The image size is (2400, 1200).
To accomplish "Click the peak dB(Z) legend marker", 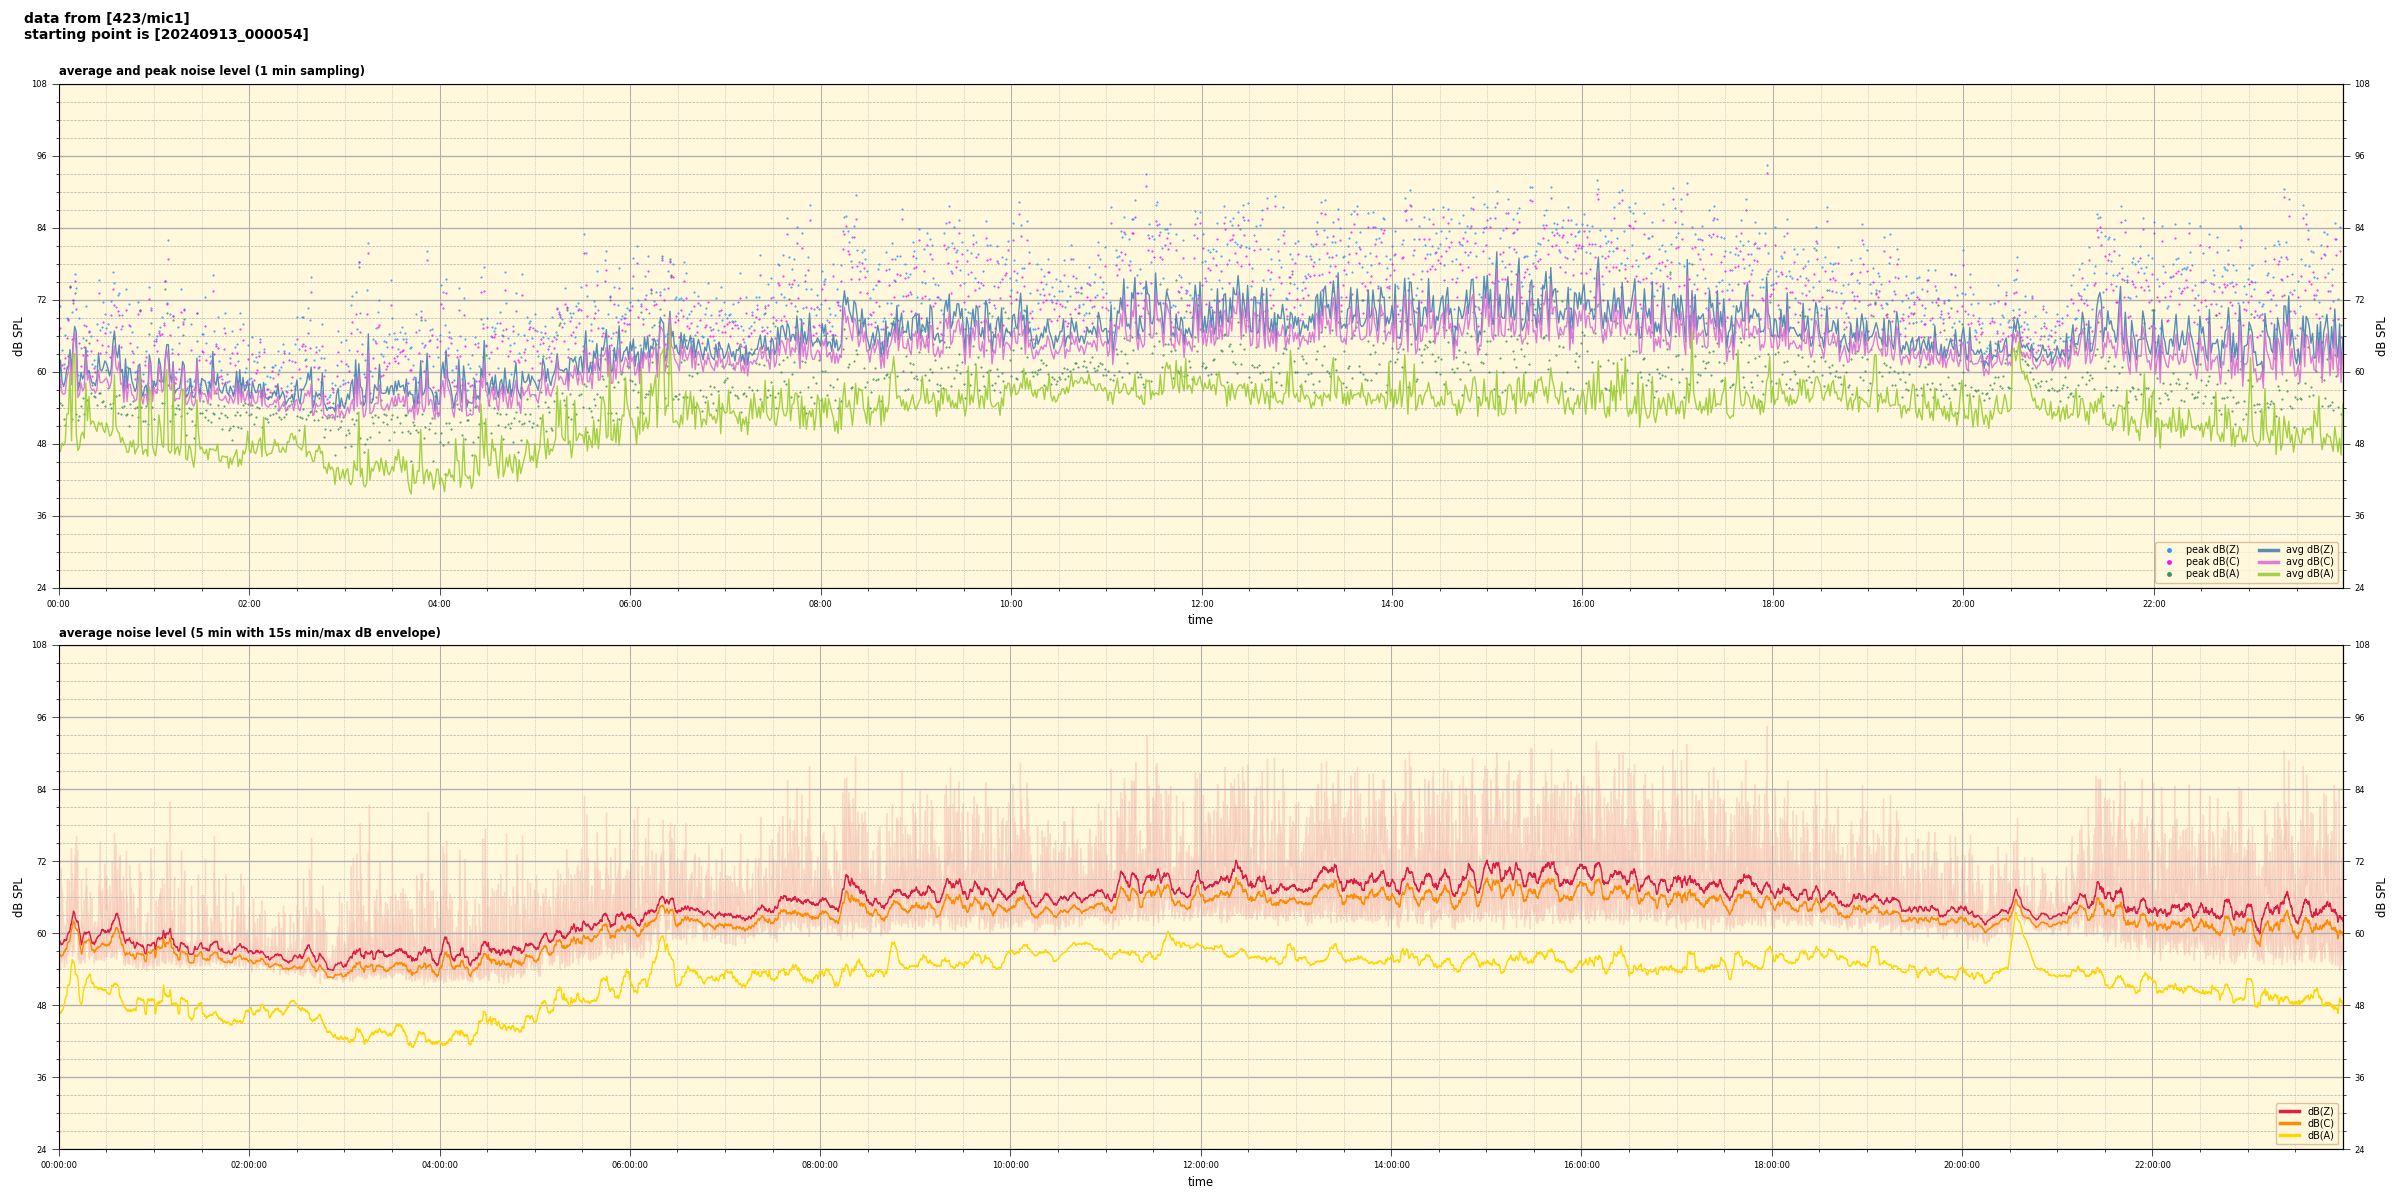I will 2169,550.
